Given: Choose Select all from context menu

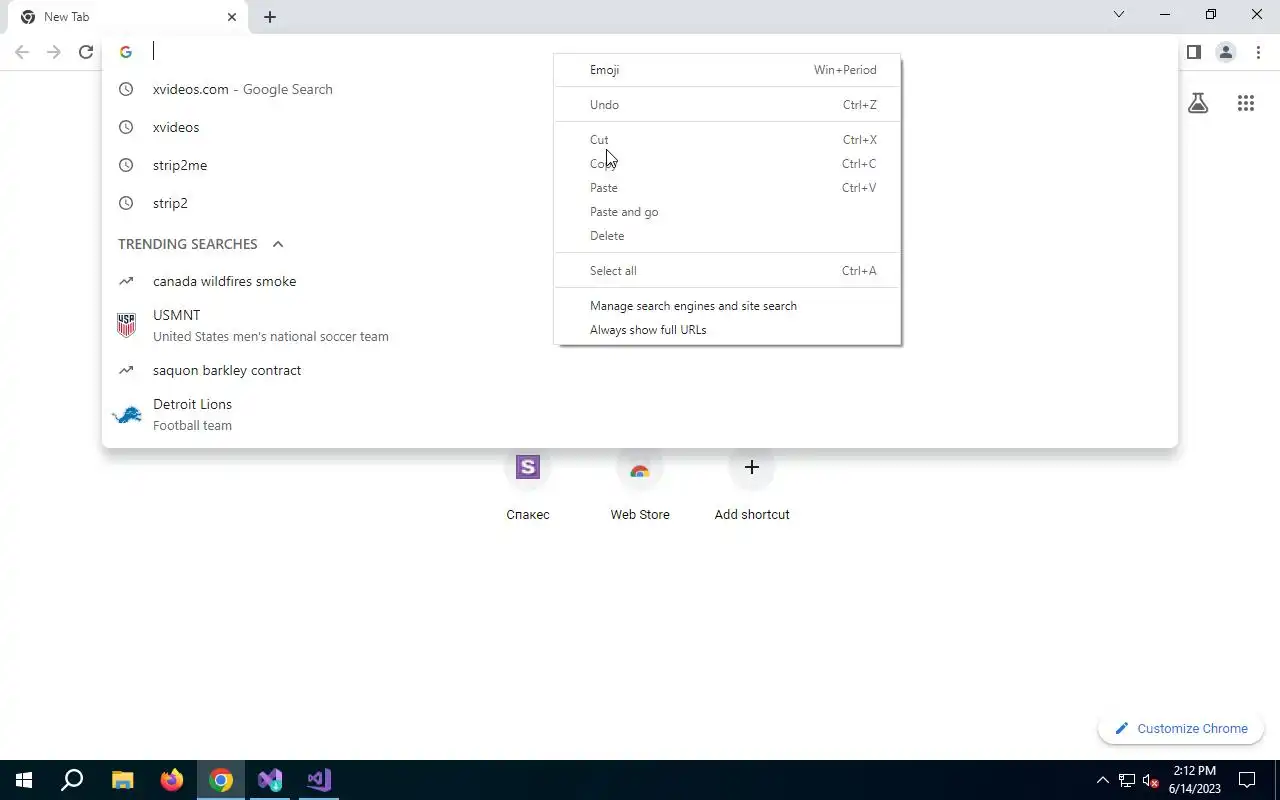Looking at the screenshot, I should 728,271.
